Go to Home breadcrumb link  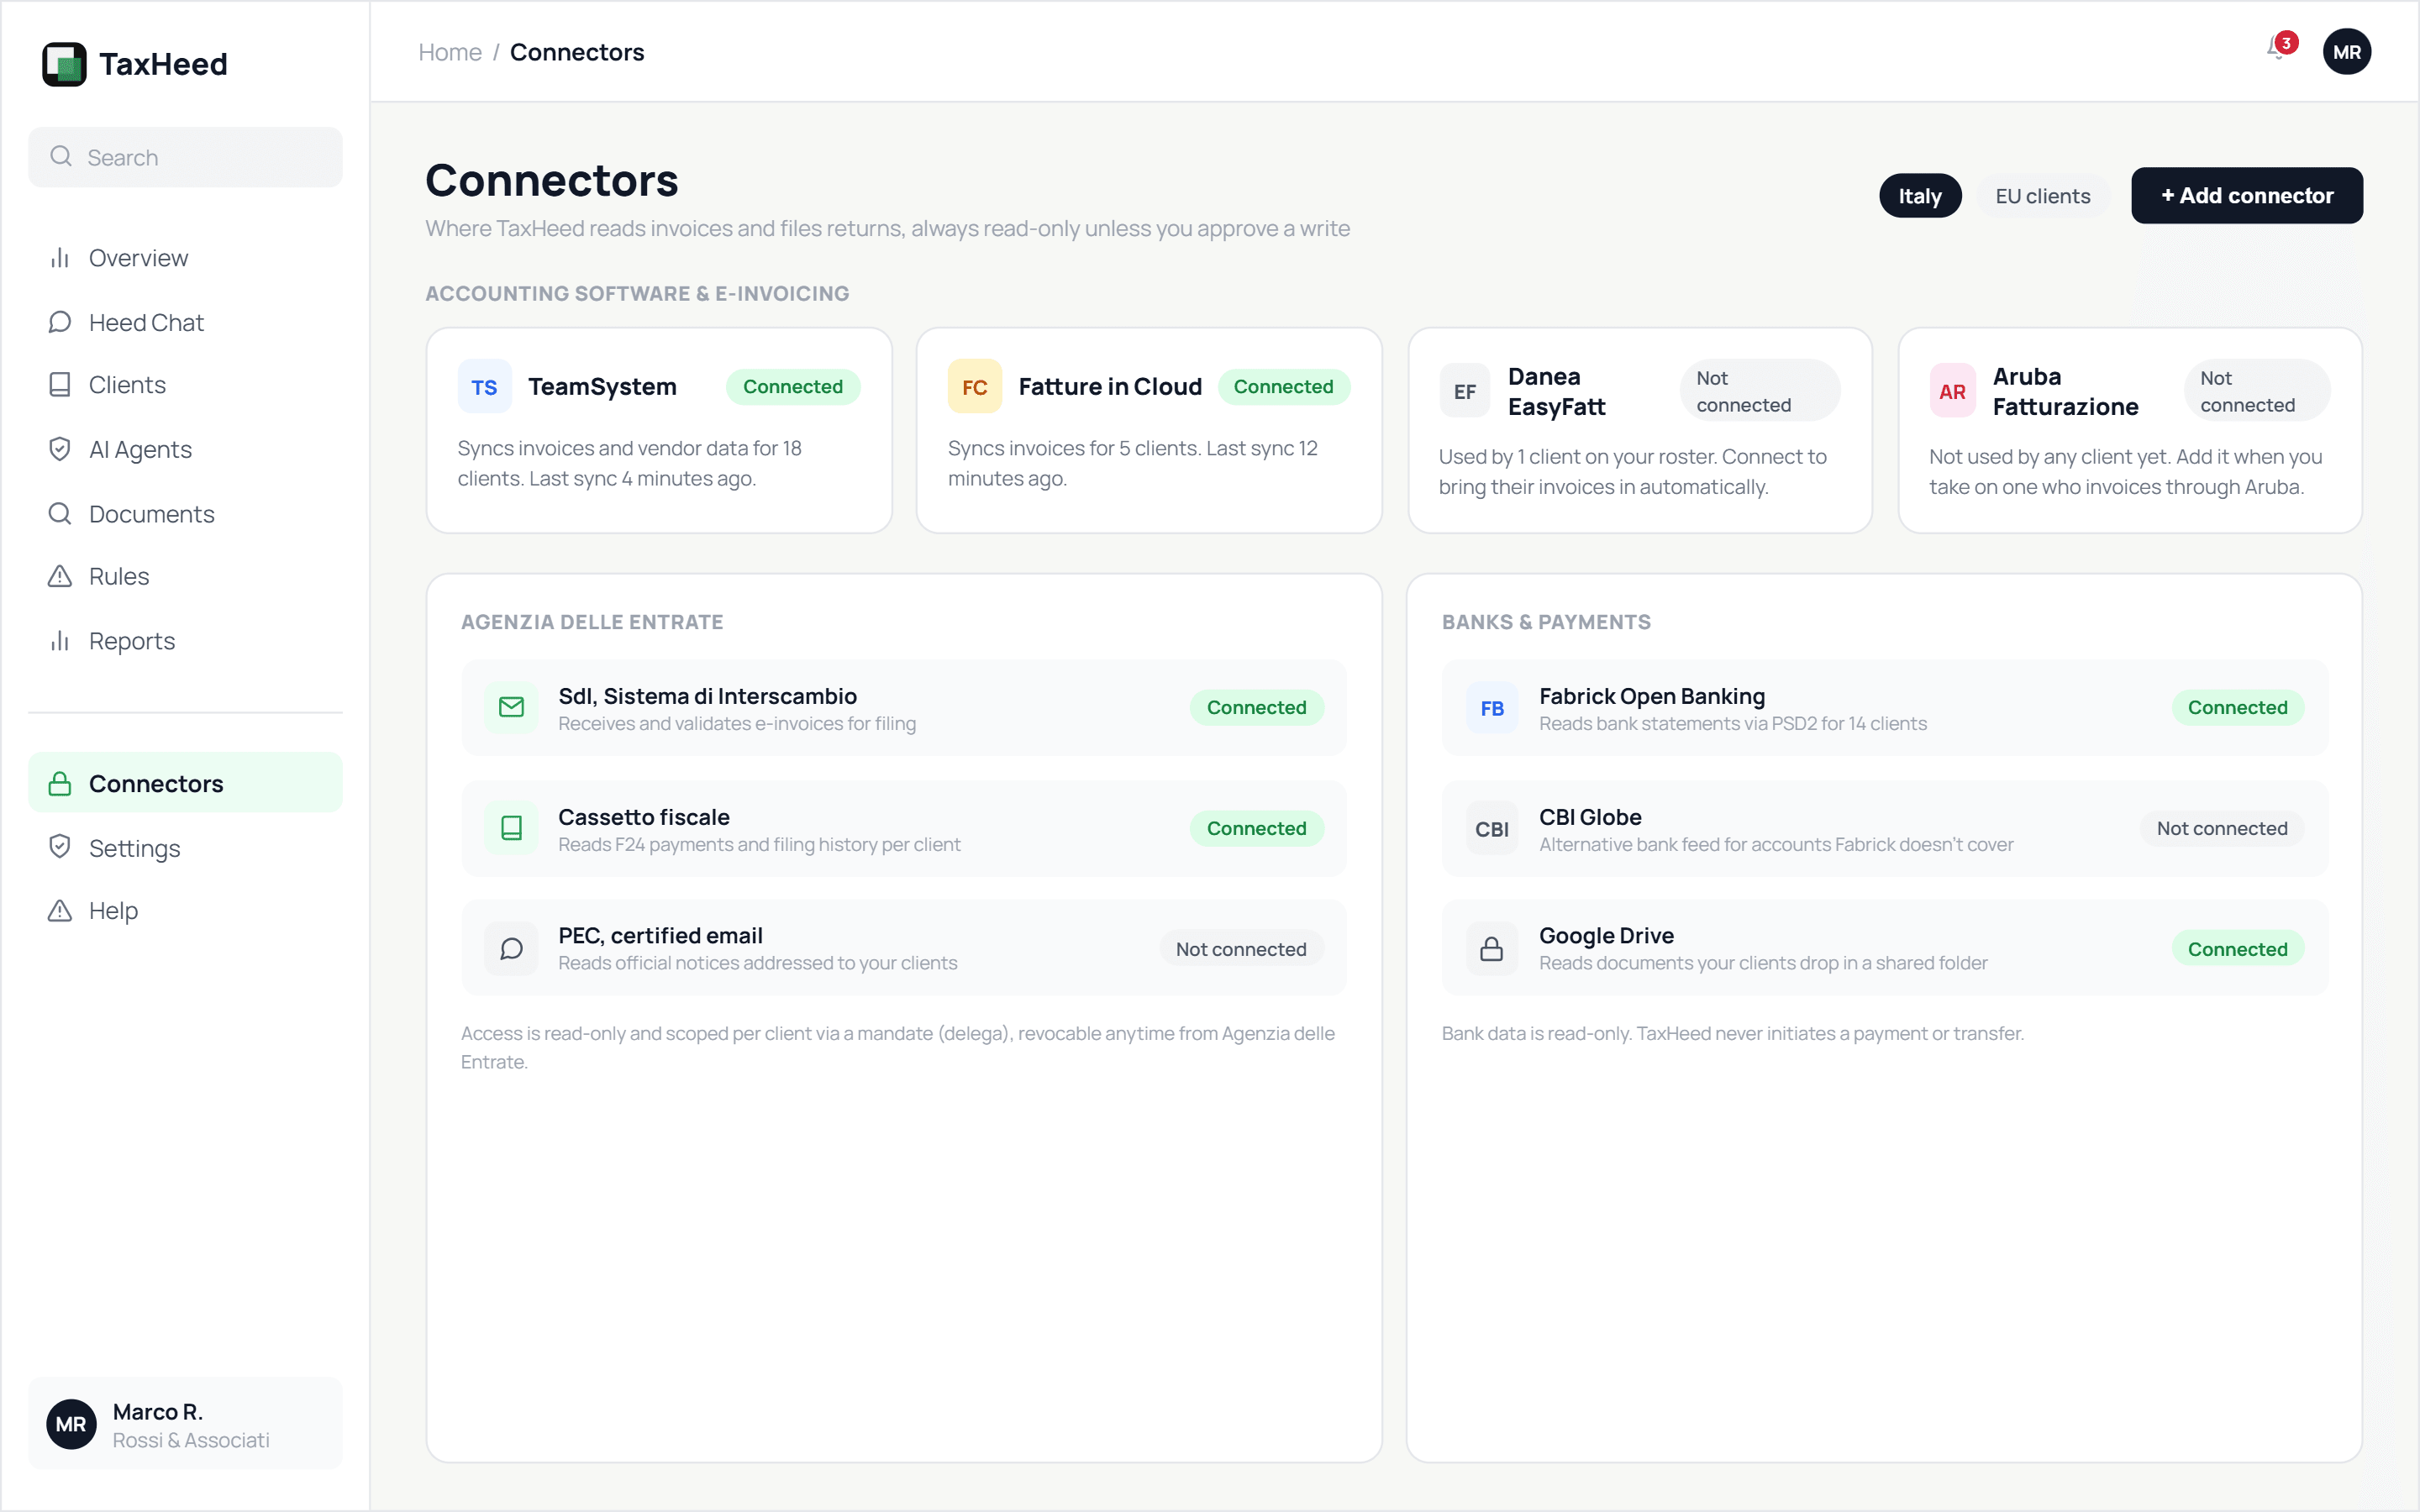[x=449, y=52]
